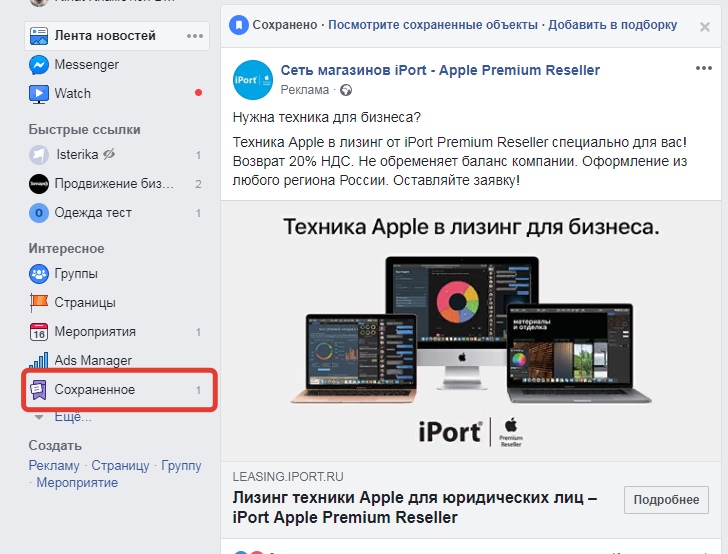Click the counter 1 beside Мероприятия

tap(198, 332)
